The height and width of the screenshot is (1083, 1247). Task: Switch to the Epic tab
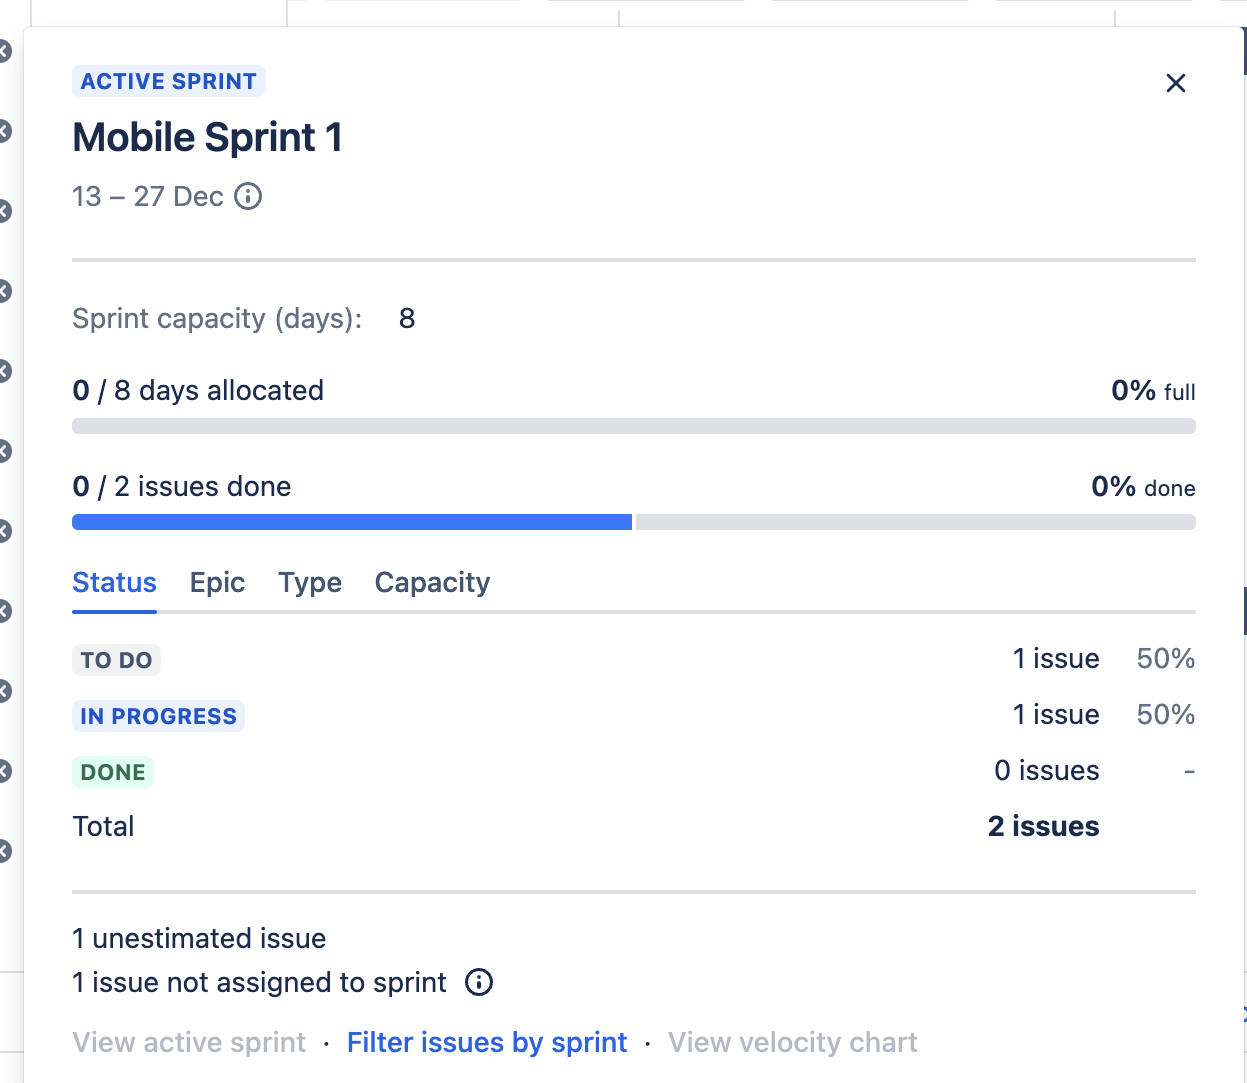pos(217,583)
